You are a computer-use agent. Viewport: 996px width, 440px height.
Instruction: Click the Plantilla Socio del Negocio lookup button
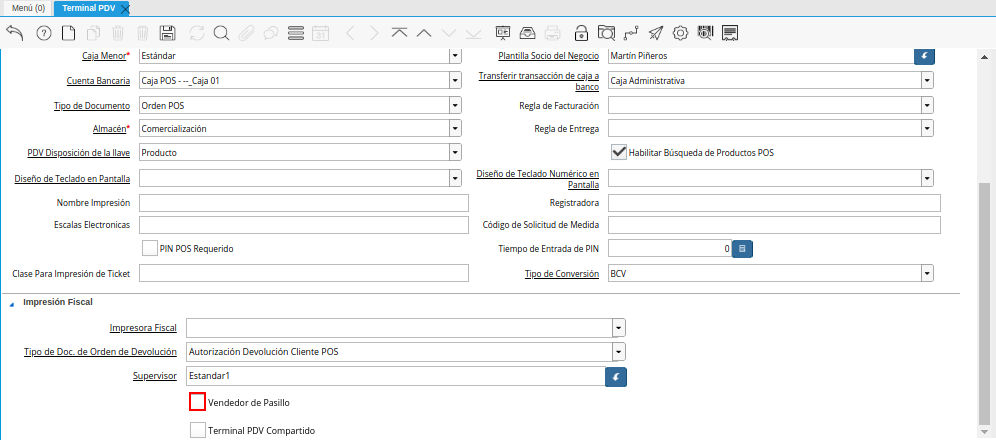924,56
